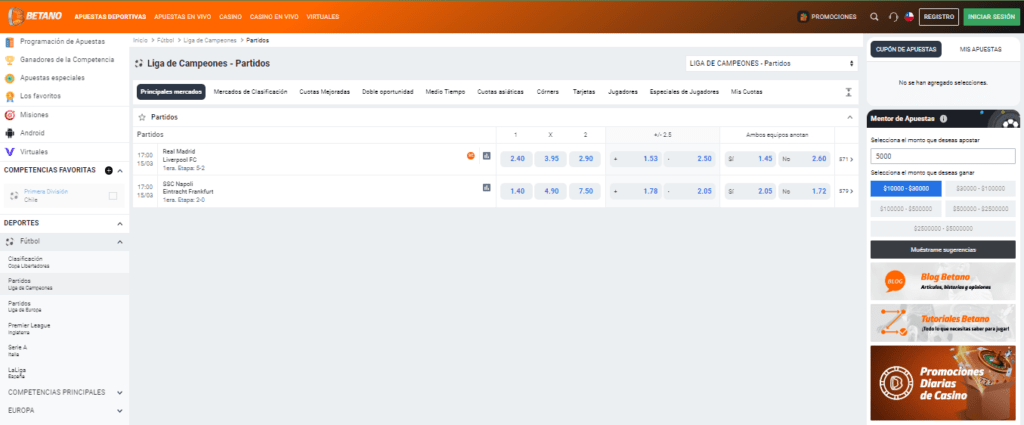Open the Apuestas en Vivo menu
Viewport: 1024px width, 425px height.
182,17
